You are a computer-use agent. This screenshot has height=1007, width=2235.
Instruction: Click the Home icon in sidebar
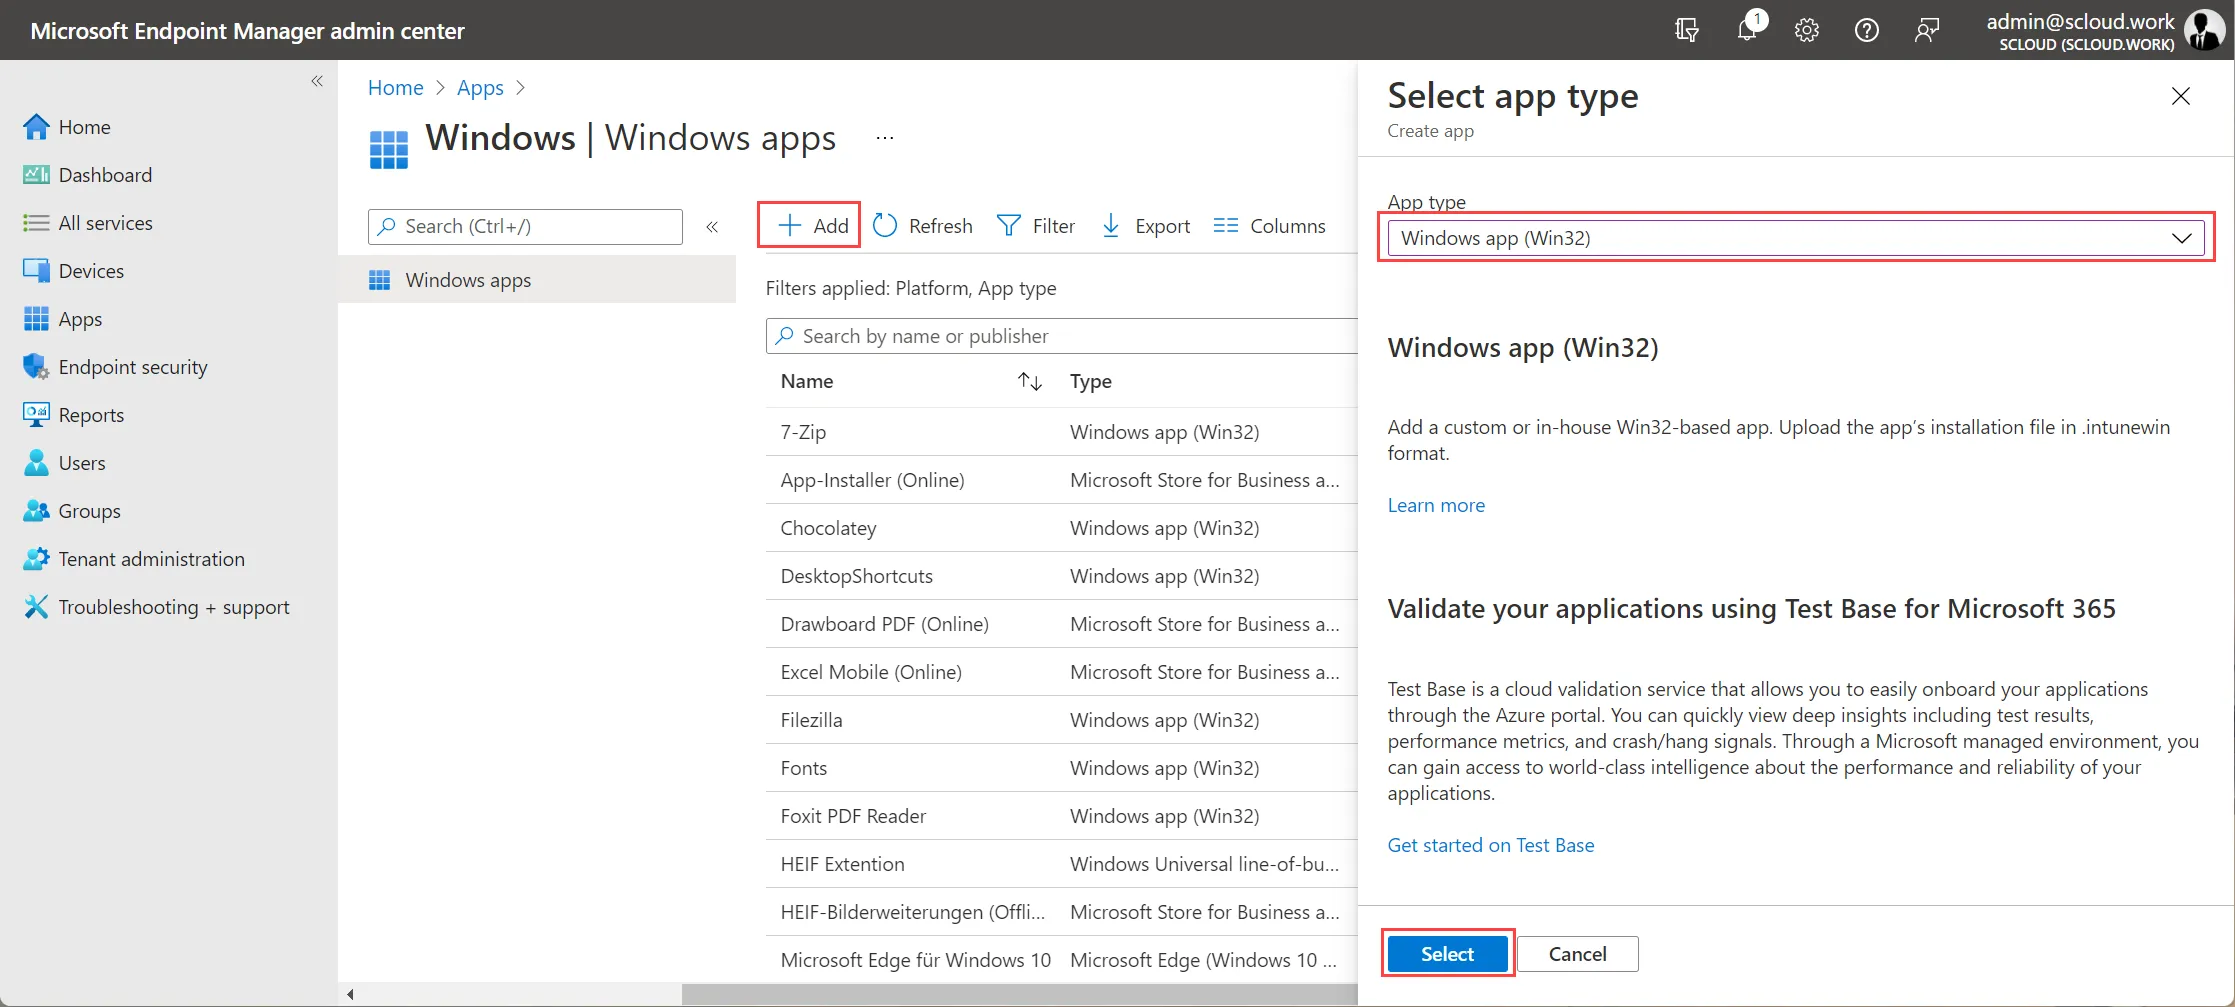(x=36, y=127)
